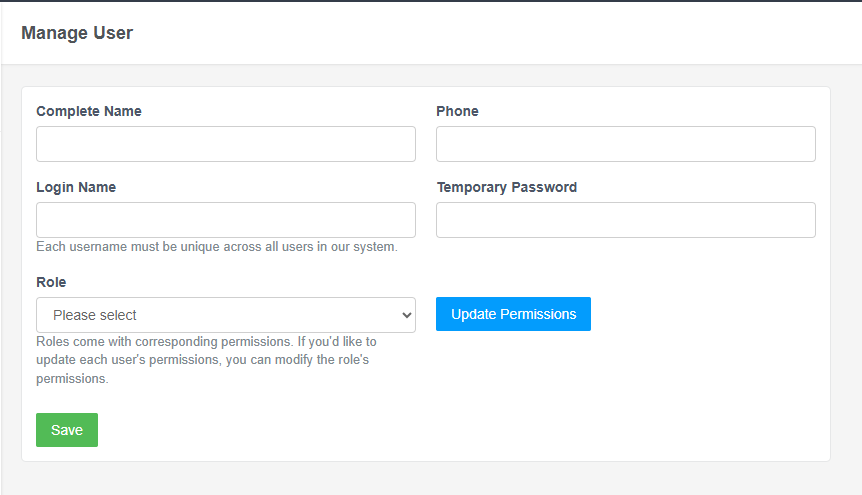Image resolution: width=862 pixels, height=495 pixels.
Task: Select the Login Name input field
Action: click(x=225, y=220)
